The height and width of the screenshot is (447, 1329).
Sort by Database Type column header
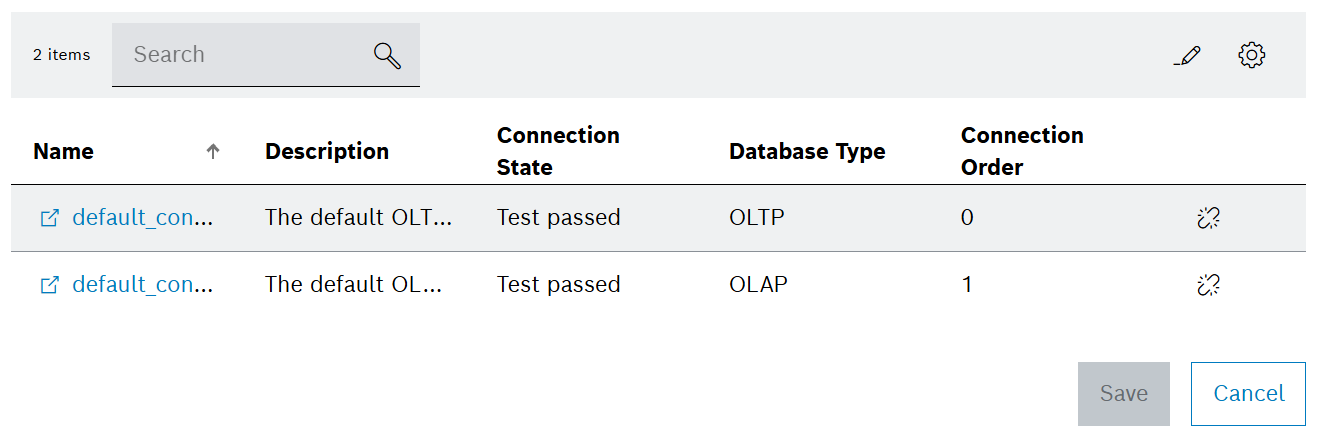[807, 152]
